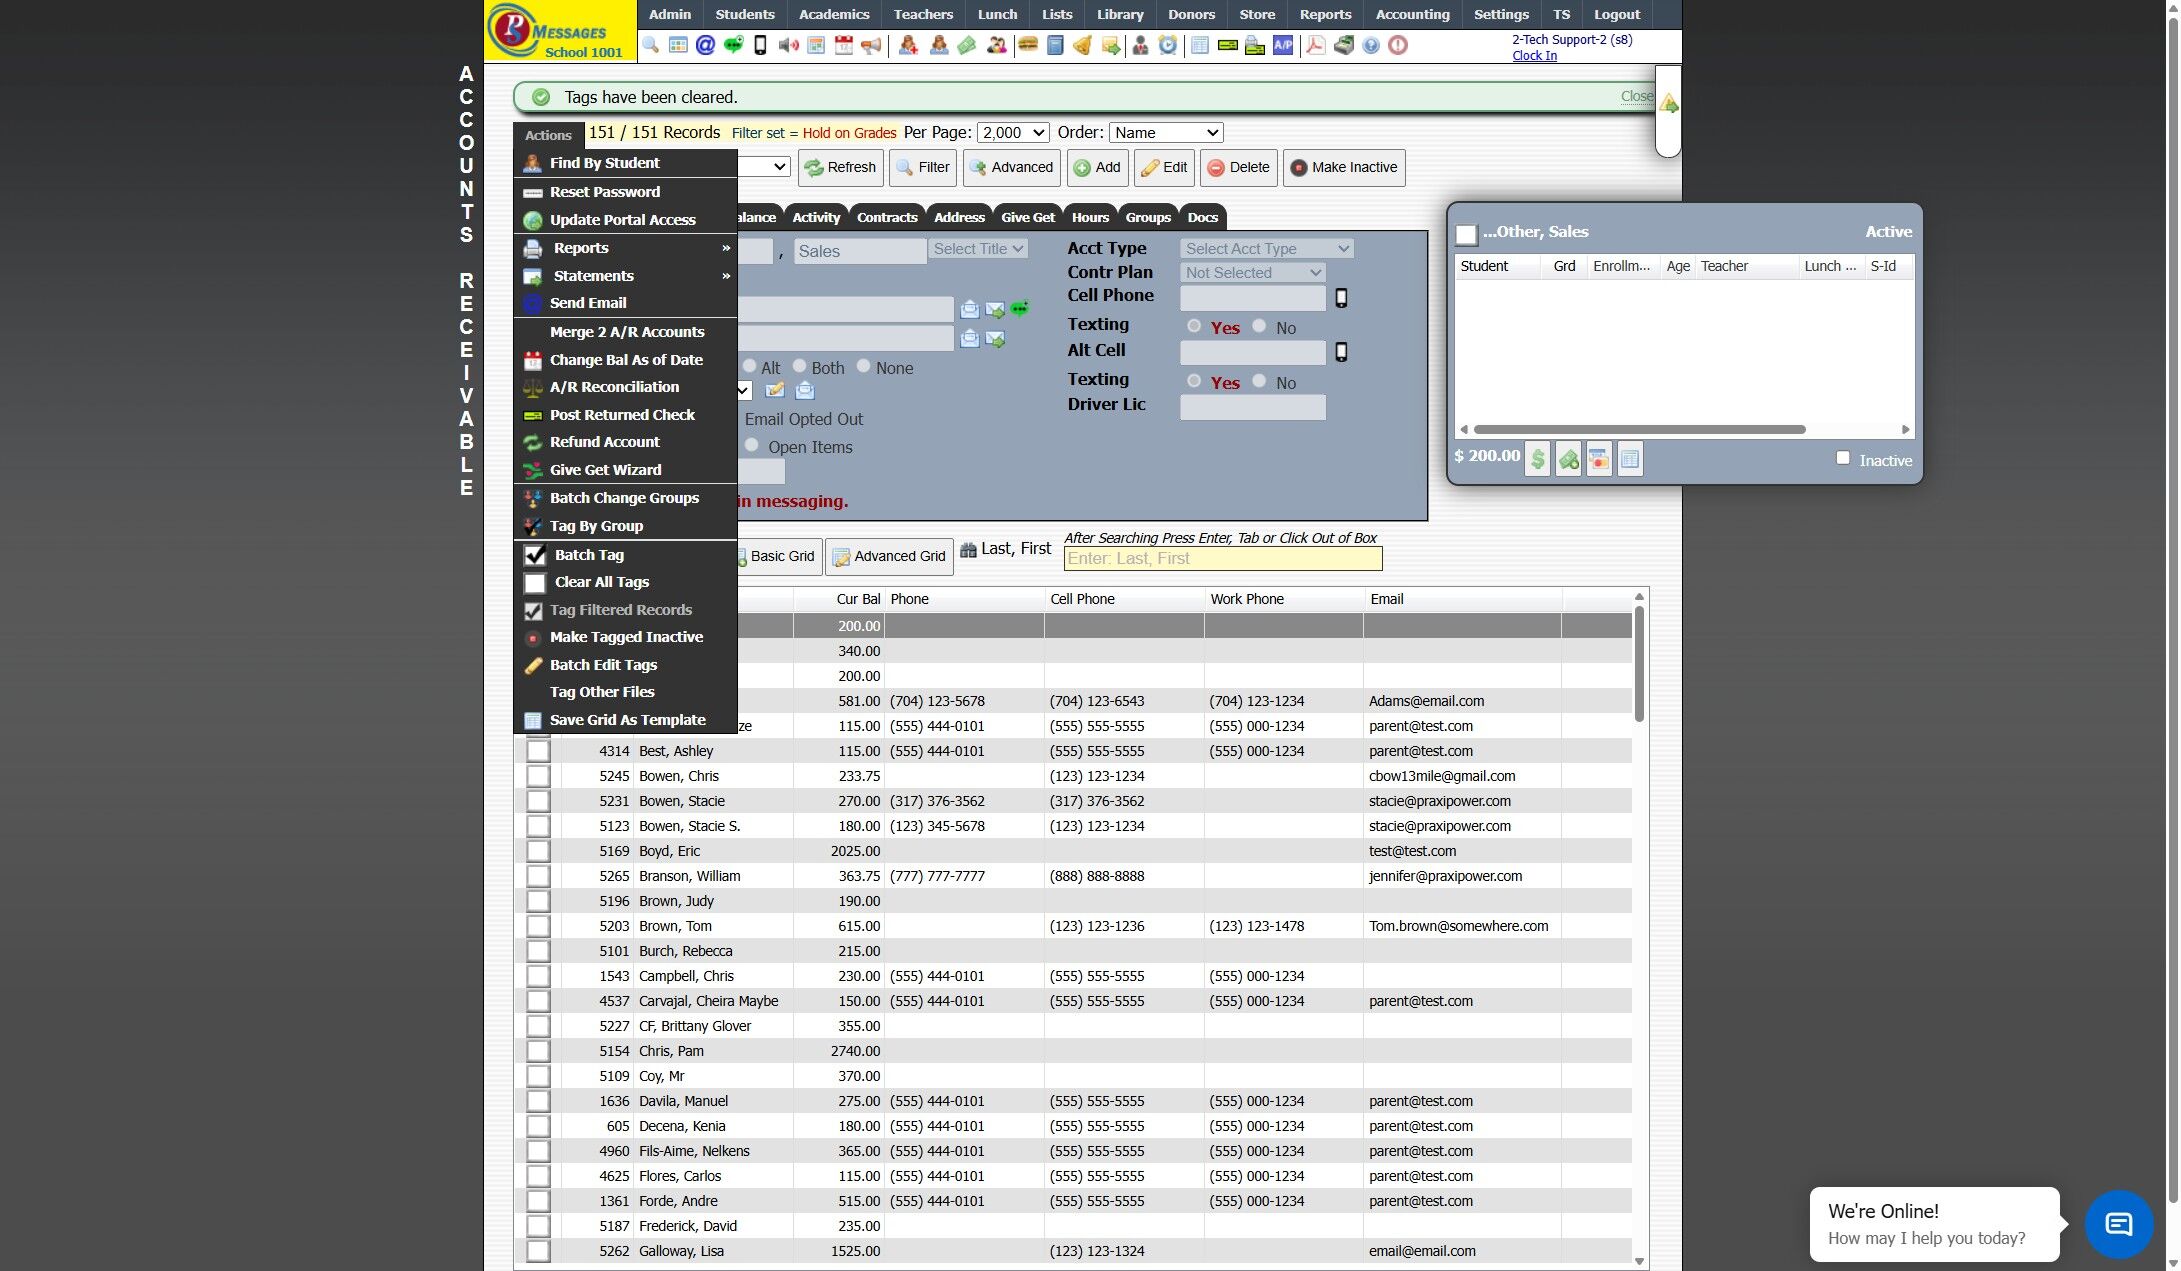Open the Accounting menu
Image resolution: width=2181 pixels, height=1271 pixels.
pos(1411,14)
